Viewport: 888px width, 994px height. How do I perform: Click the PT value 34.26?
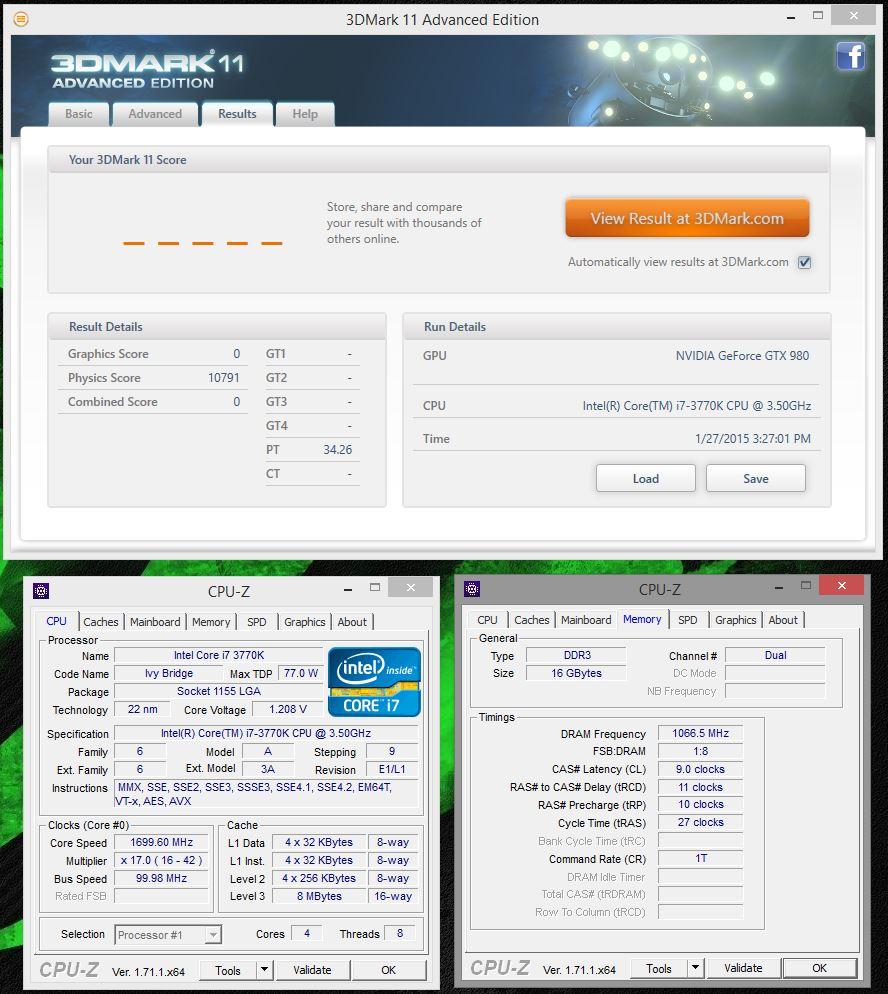(x=338, y=450)
